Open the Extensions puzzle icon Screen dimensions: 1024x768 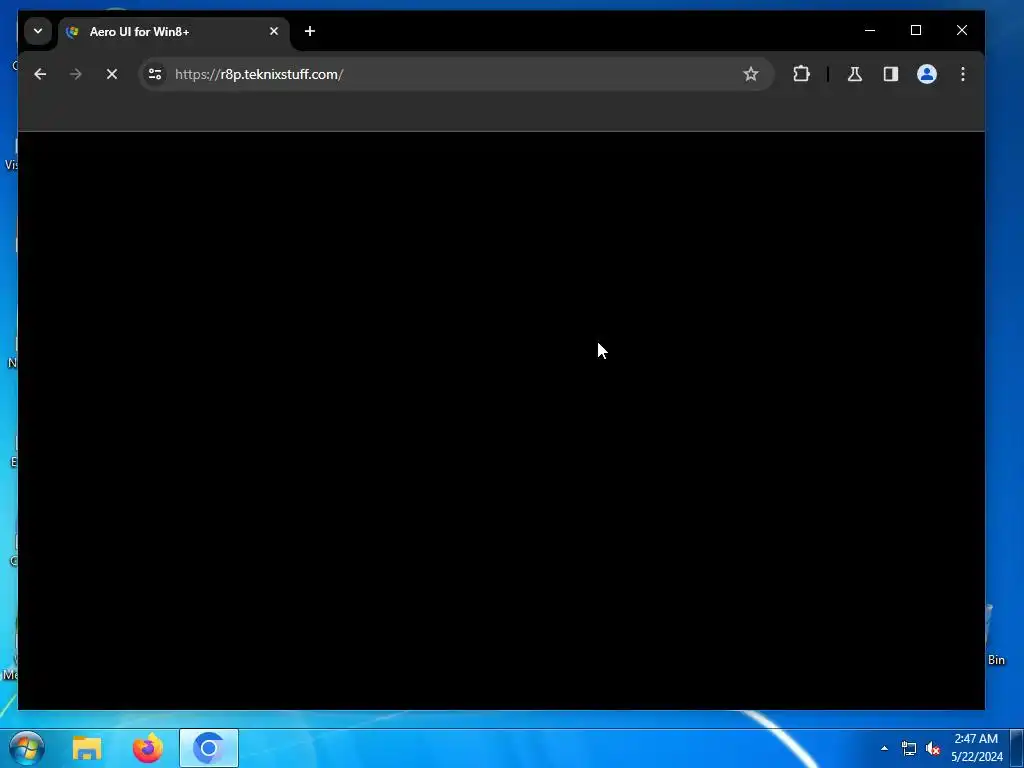click(801, 74)
